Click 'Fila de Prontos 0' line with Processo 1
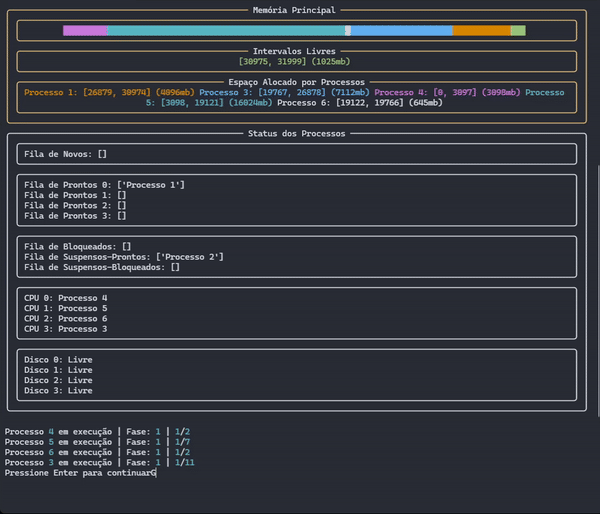The height and width of the screenshot is (514, 600). coord(104,185)
